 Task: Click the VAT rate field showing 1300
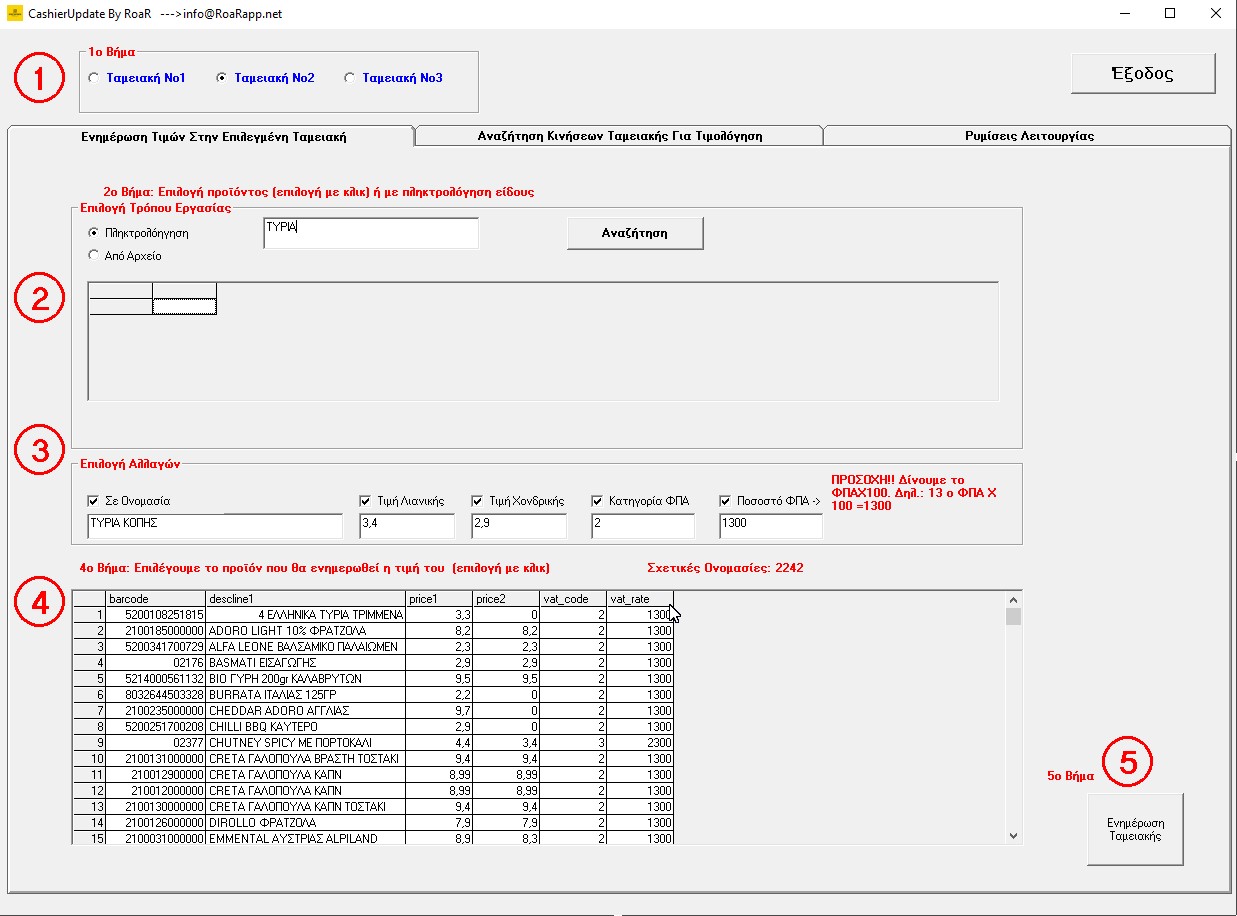pyautogui.click(x=770, y=525)
